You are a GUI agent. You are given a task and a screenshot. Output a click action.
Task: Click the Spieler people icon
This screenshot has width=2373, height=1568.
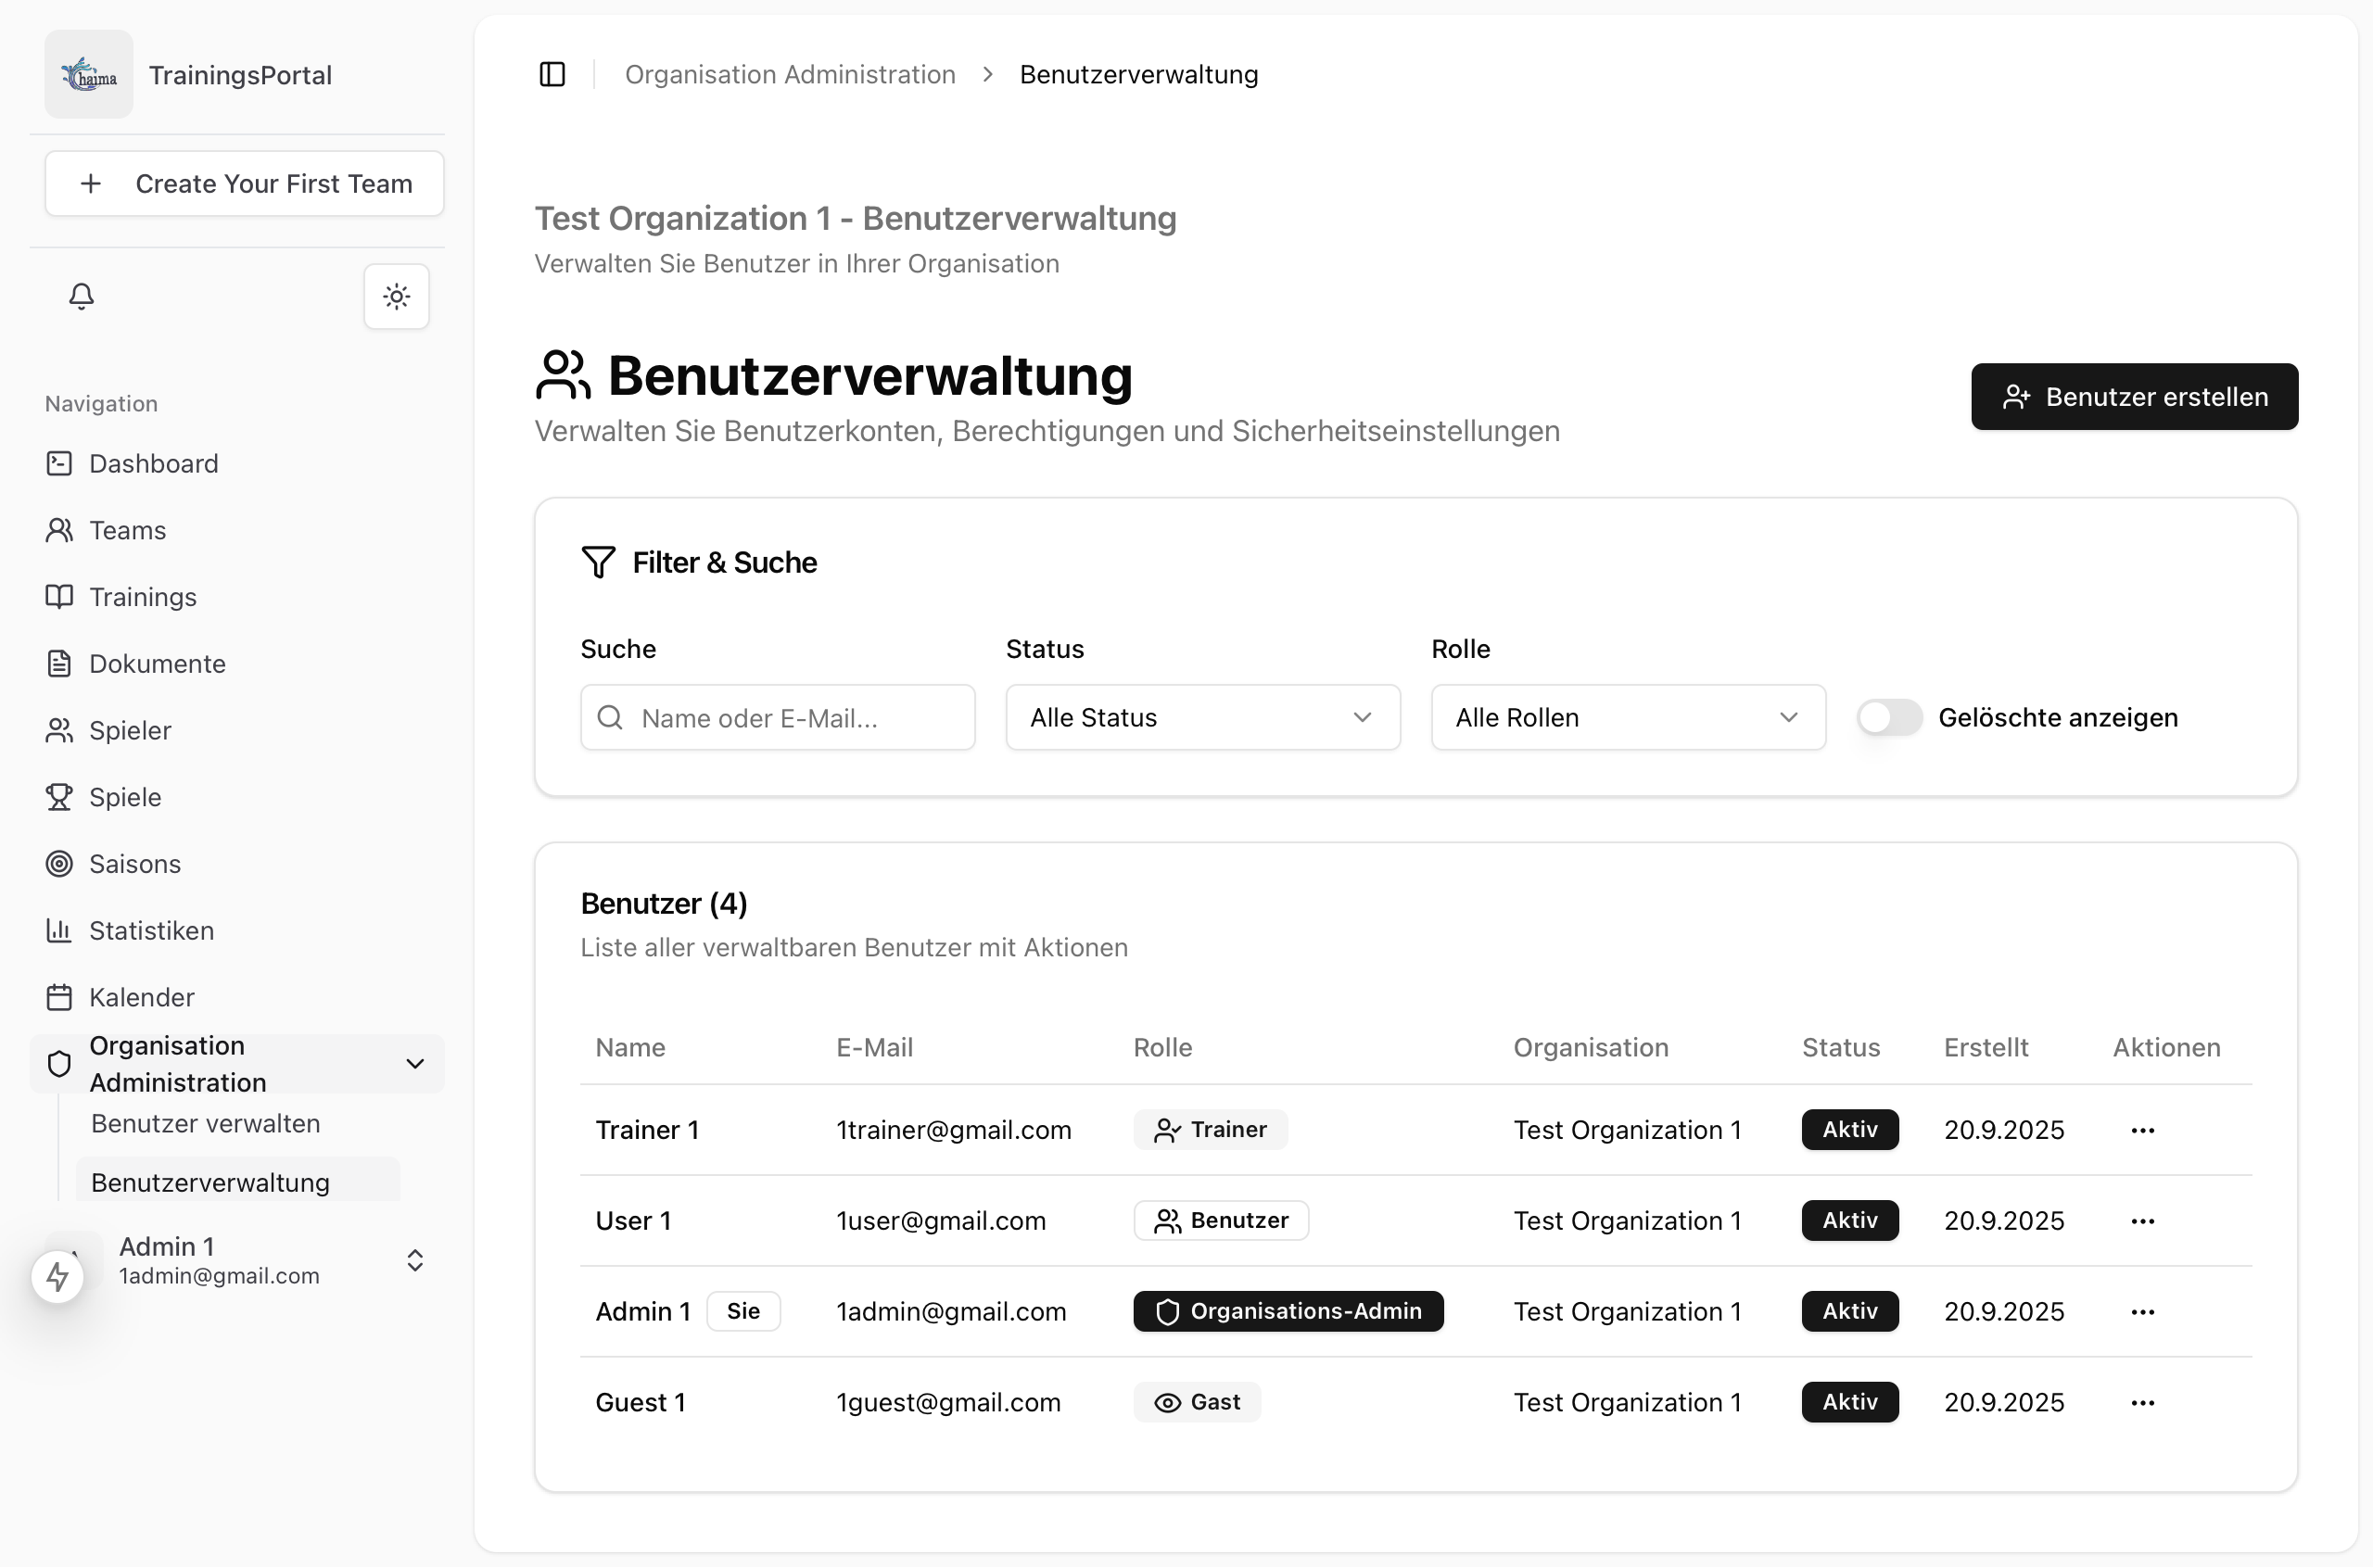coord(59,730)
